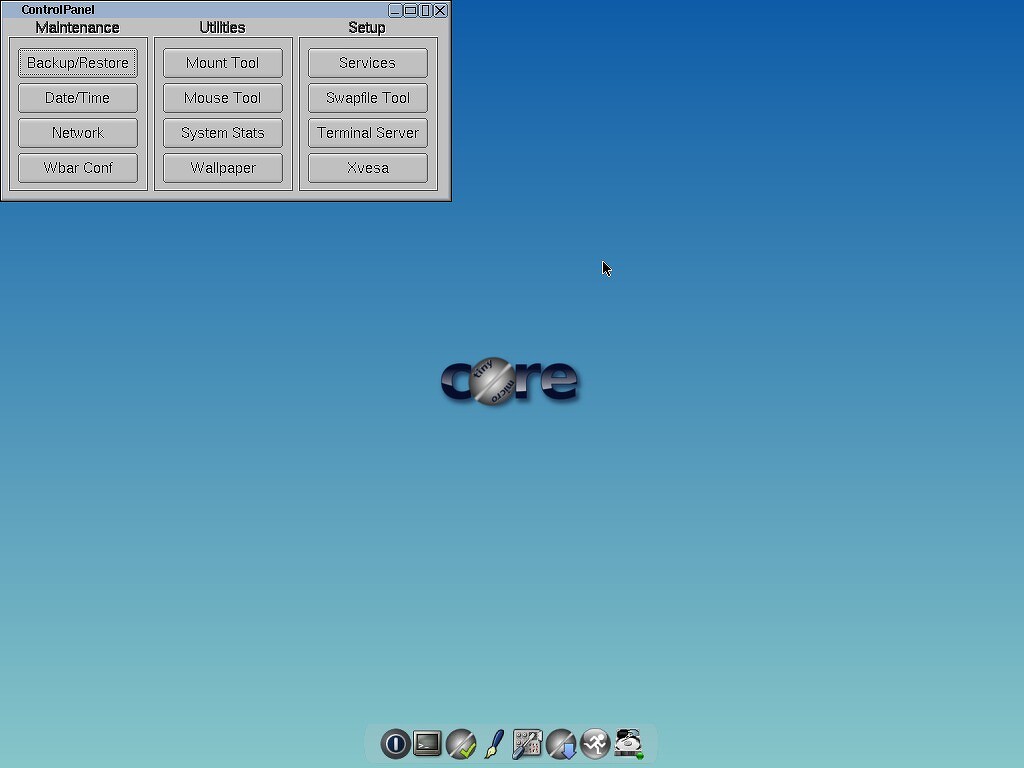Open Network settings
The height and width of the screenshot is (768, 1024).
tap(78, 133)
